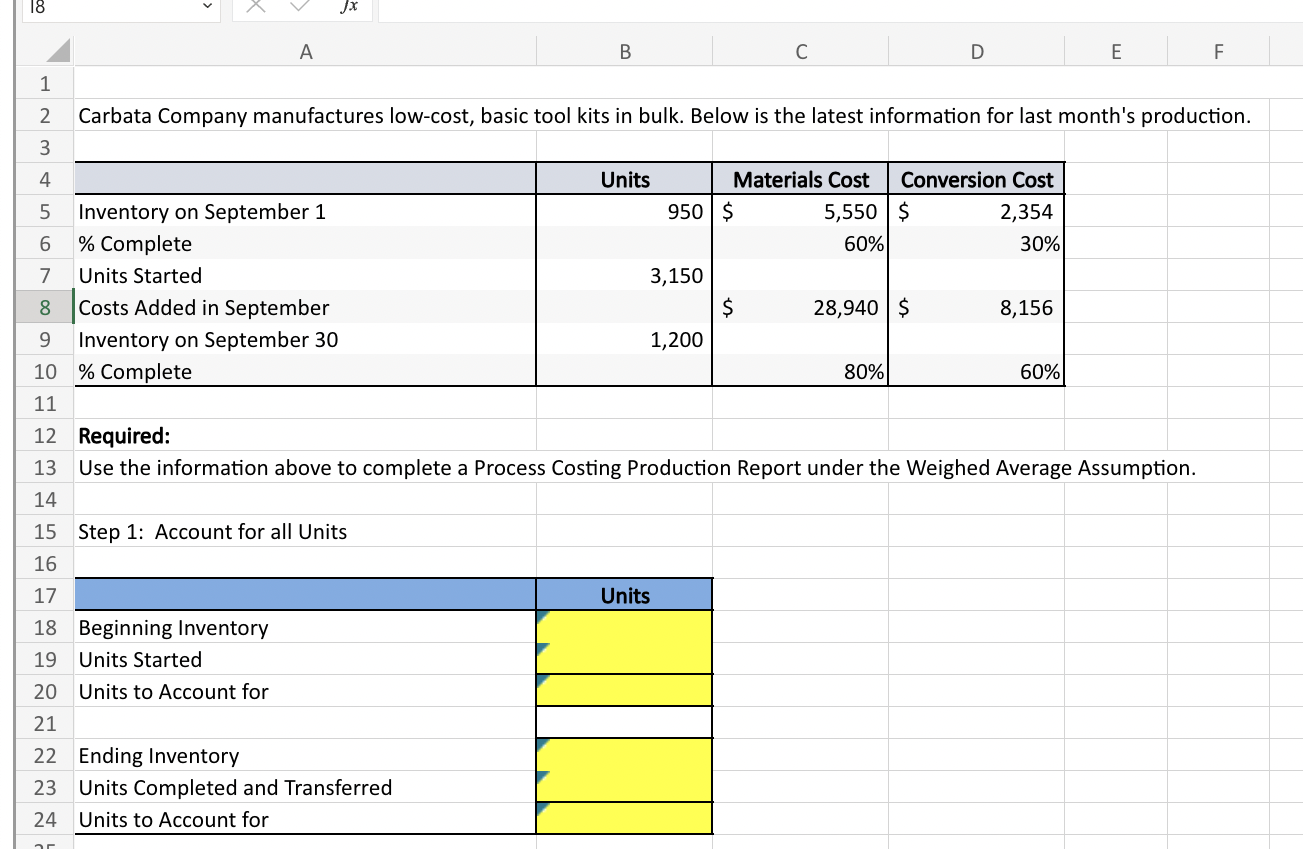Click the Weighed Average Assumption instruction cell
This screenshot has height=849, width=1303.
[x=637, y=467]
